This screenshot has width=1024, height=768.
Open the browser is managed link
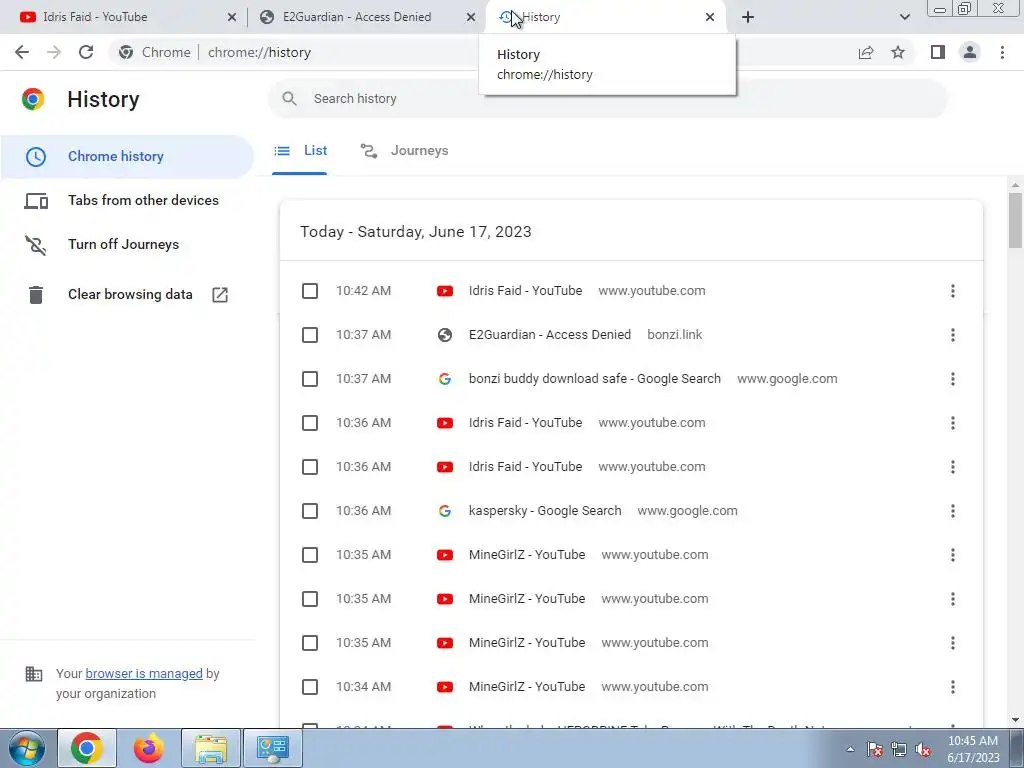coord(144,673)
